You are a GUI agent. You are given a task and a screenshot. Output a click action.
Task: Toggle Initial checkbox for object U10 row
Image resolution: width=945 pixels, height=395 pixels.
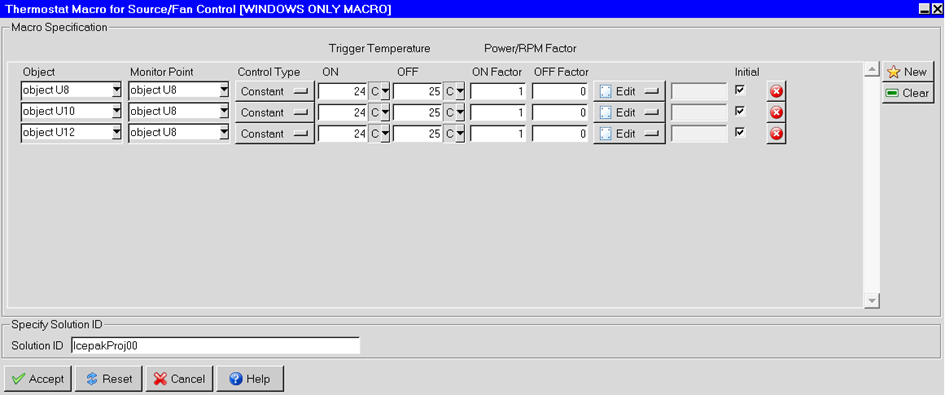[x=740, y=111]
